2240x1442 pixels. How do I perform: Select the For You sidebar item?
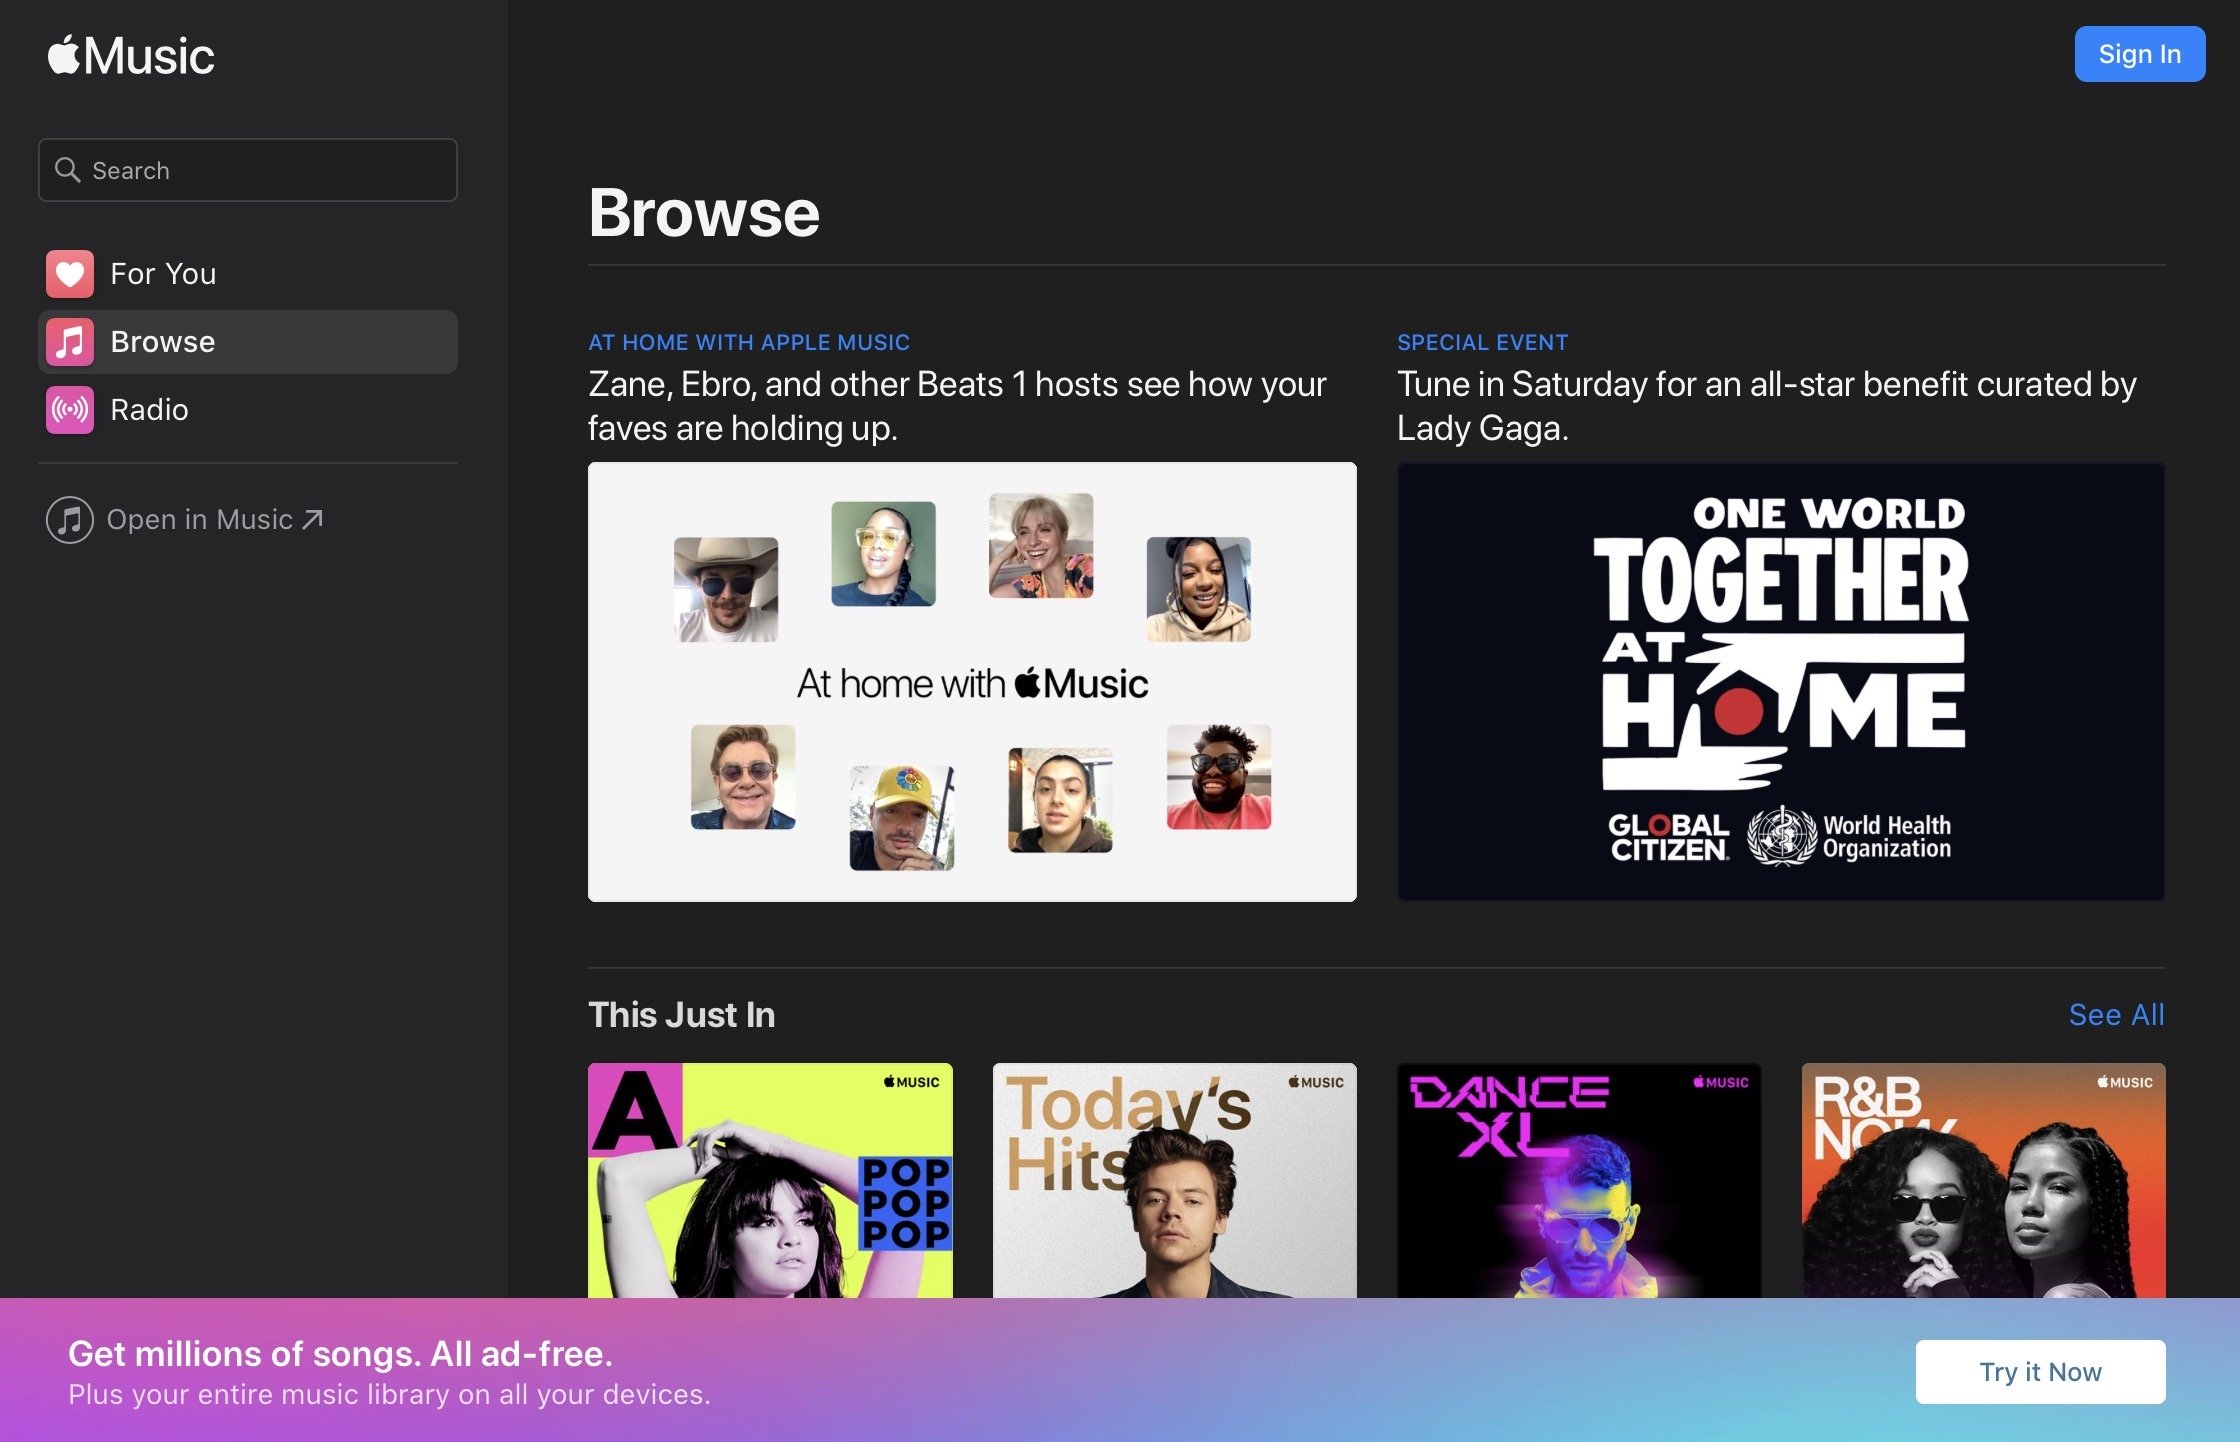(x=163, y=274)
